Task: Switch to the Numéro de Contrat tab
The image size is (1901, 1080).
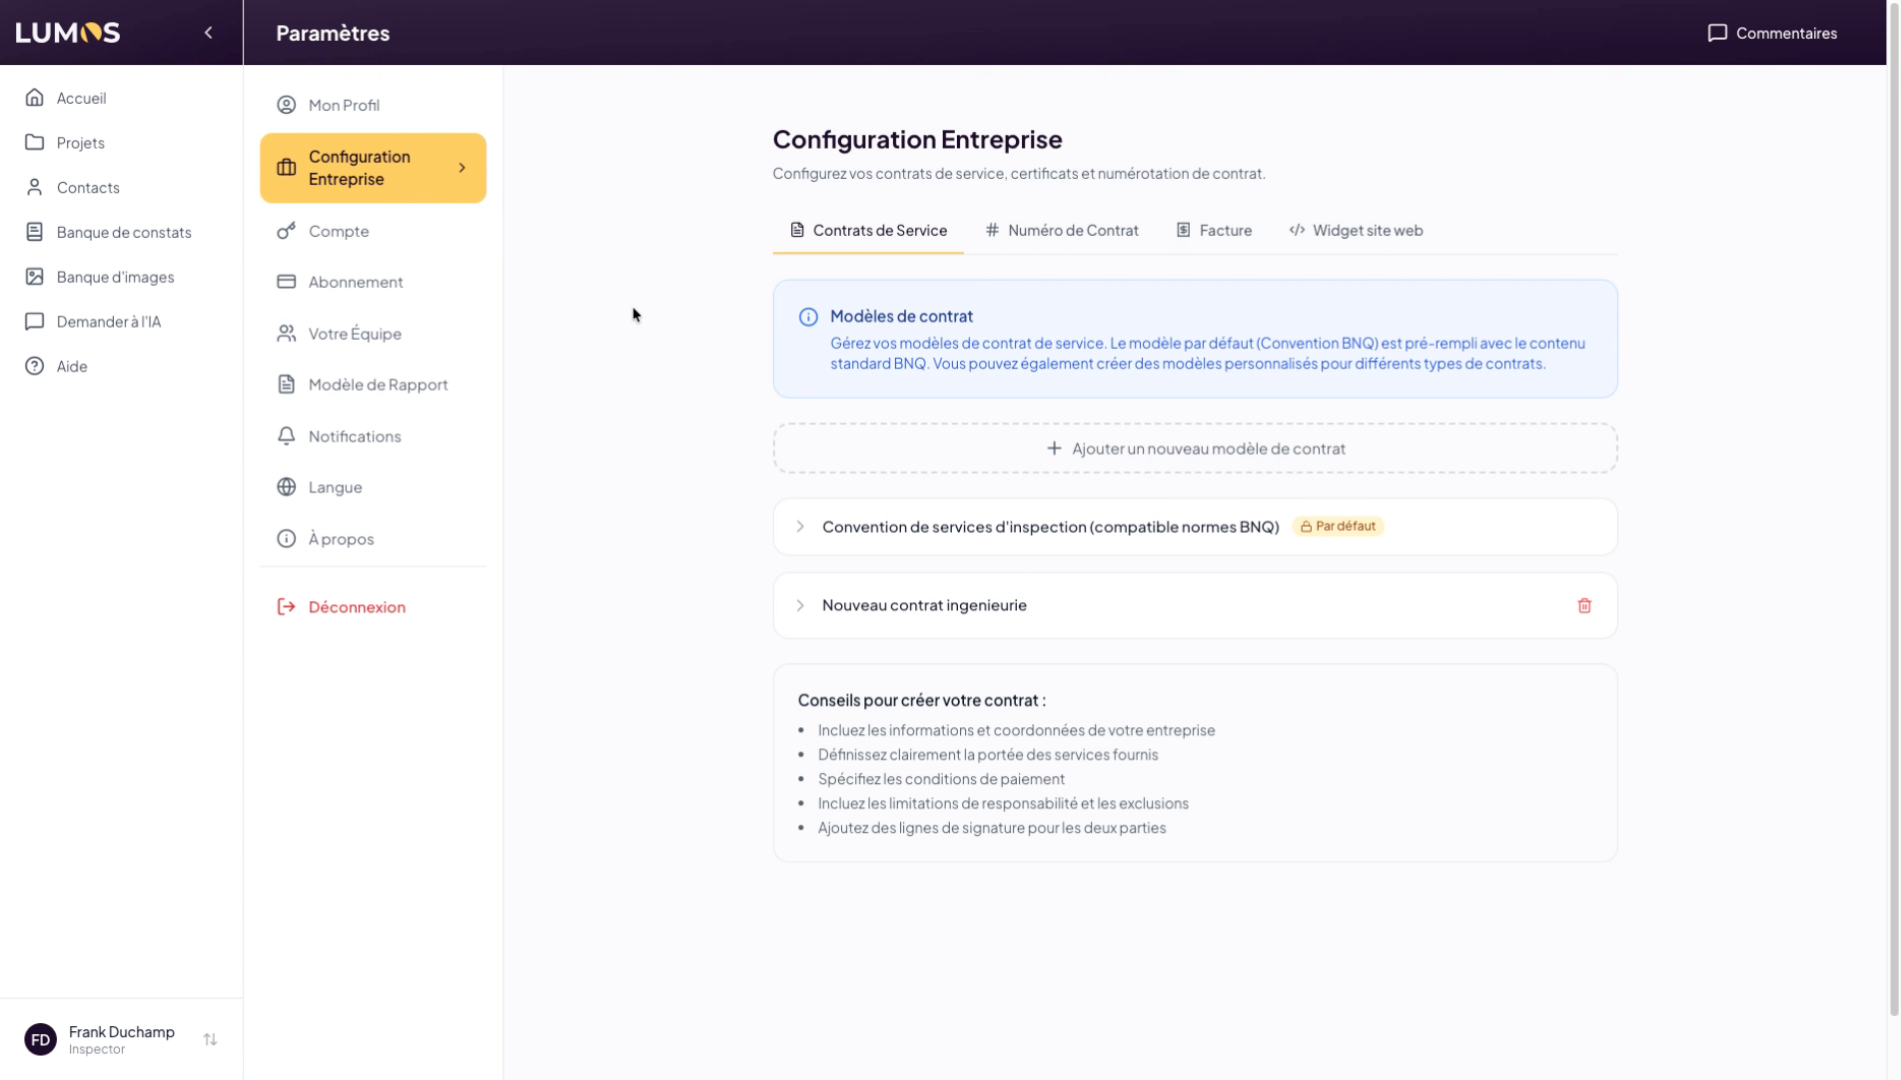Action: tap(1062, 230)
